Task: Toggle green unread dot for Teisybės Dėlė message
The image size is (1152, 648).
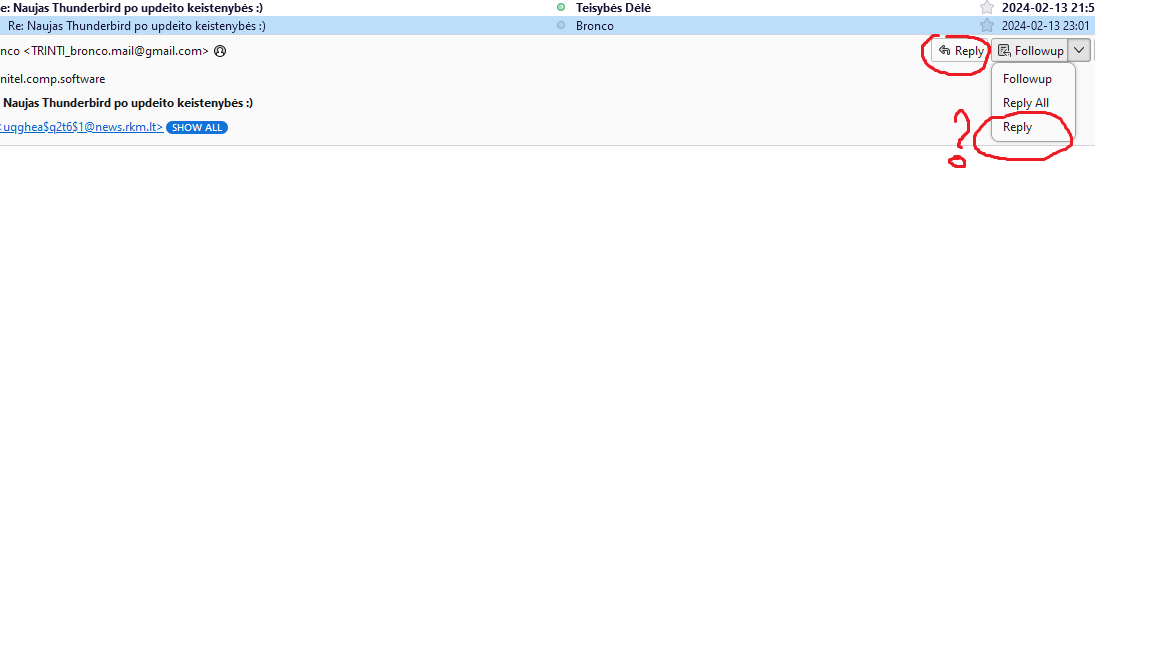Action: point(560,8)
